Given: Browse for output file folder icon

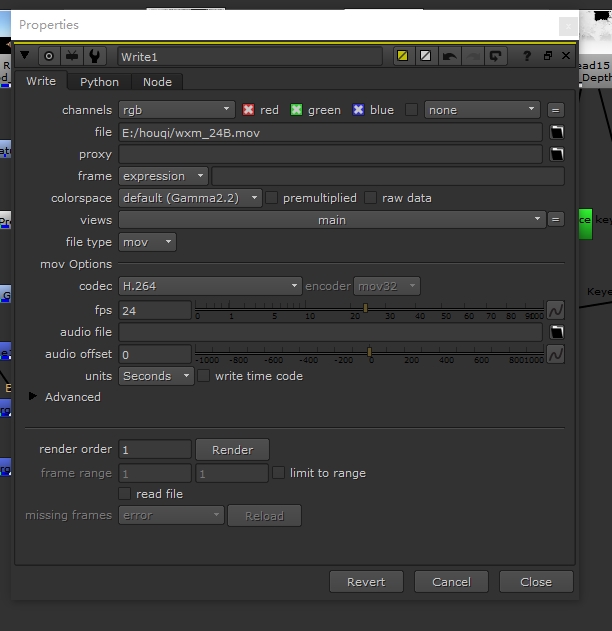Looking at the screenshot, I should 557,132.
